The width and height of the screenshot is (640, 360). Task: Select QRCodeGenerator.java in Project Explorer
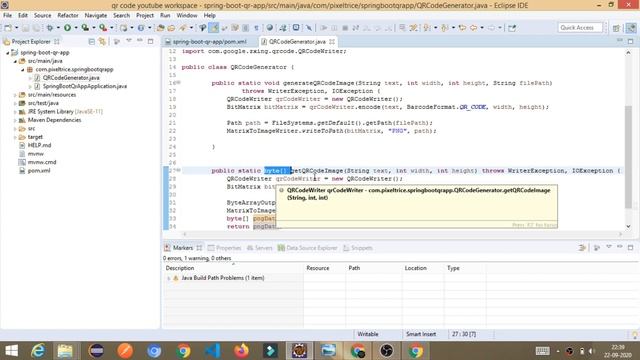pos(71,78)
